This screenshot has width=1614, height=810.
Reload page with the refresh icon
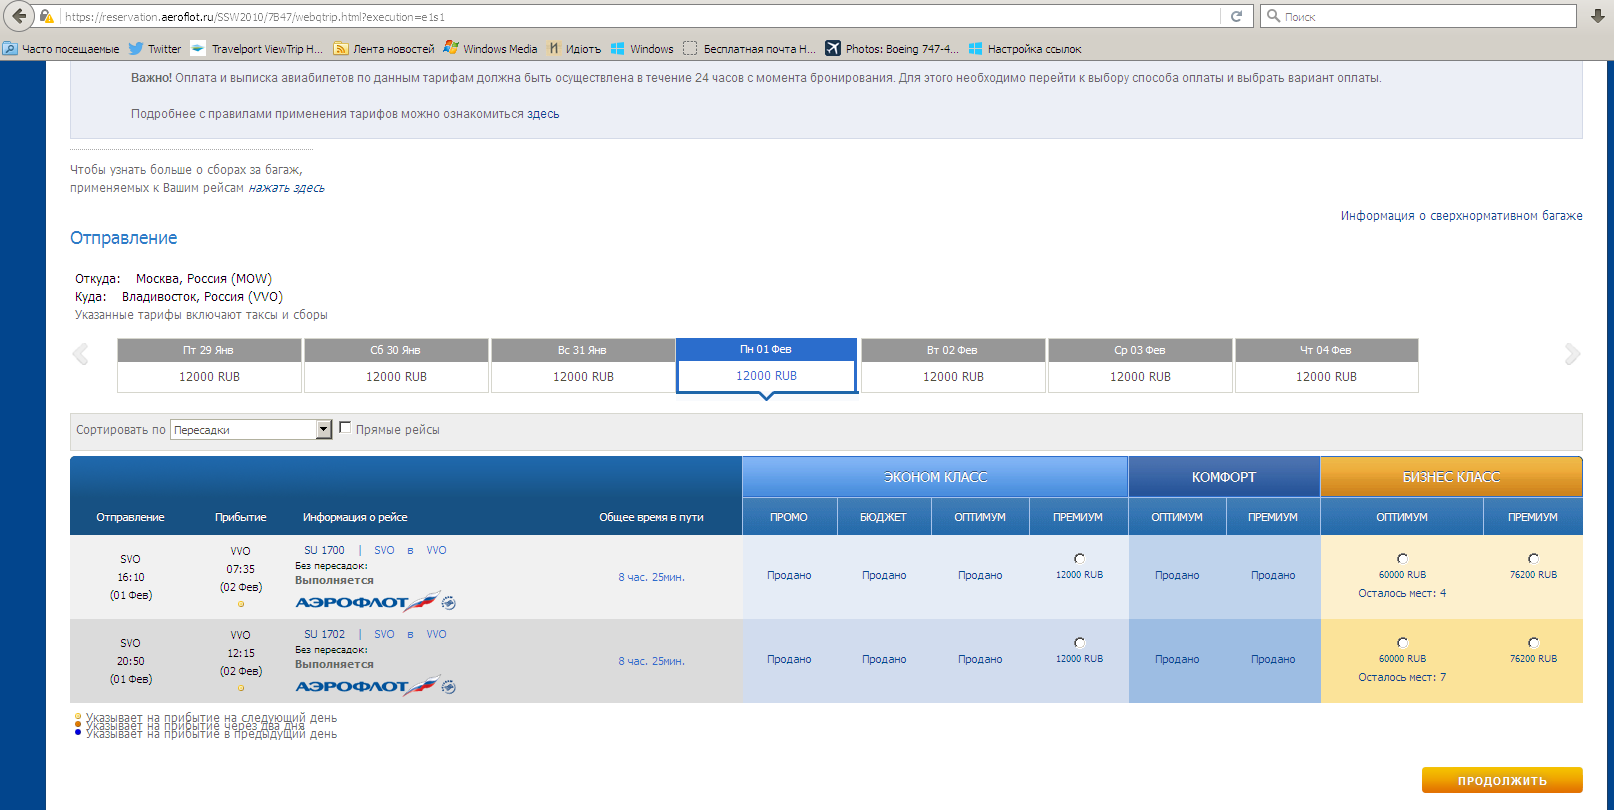click(1236, 16)
